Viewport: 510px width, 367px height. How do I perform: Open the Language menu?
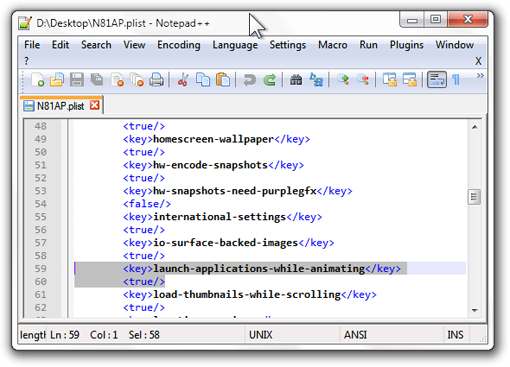235,45
